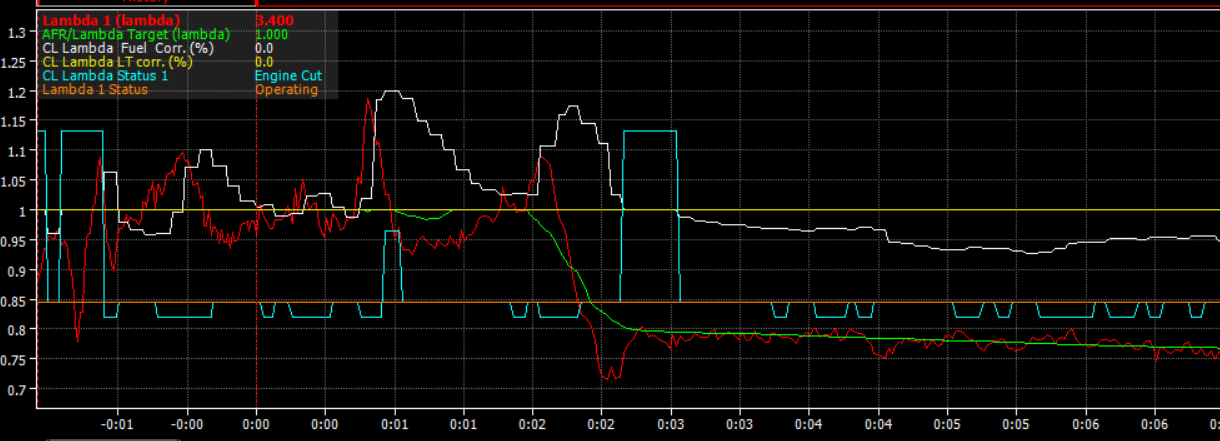Click the -0:01 time label on X axis
The image size is (1220, 441).
pos(118,424)
